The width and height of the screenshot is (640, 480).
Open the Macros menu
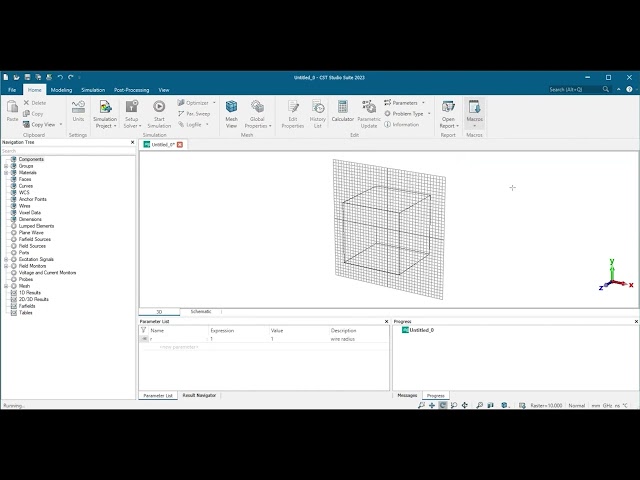(474, 114)
